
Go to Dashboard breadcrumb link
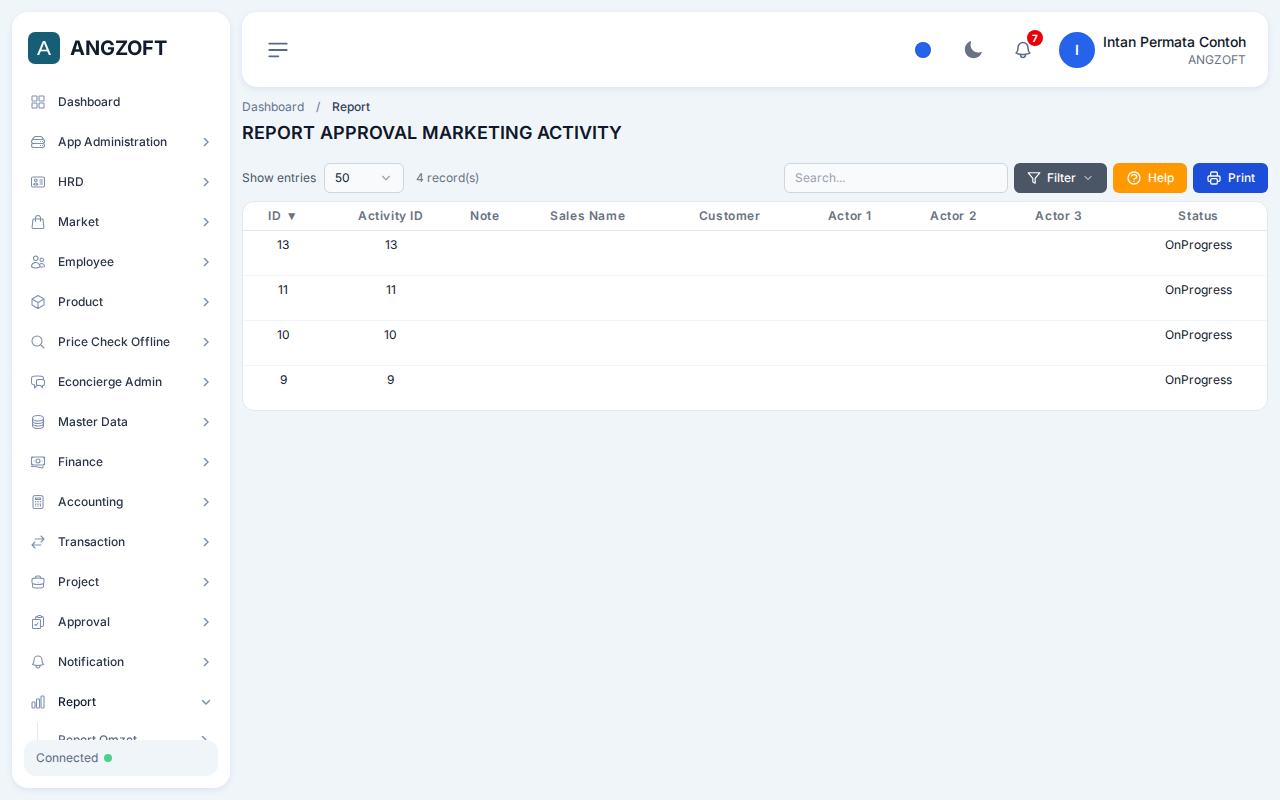click(x=273, y=107)
